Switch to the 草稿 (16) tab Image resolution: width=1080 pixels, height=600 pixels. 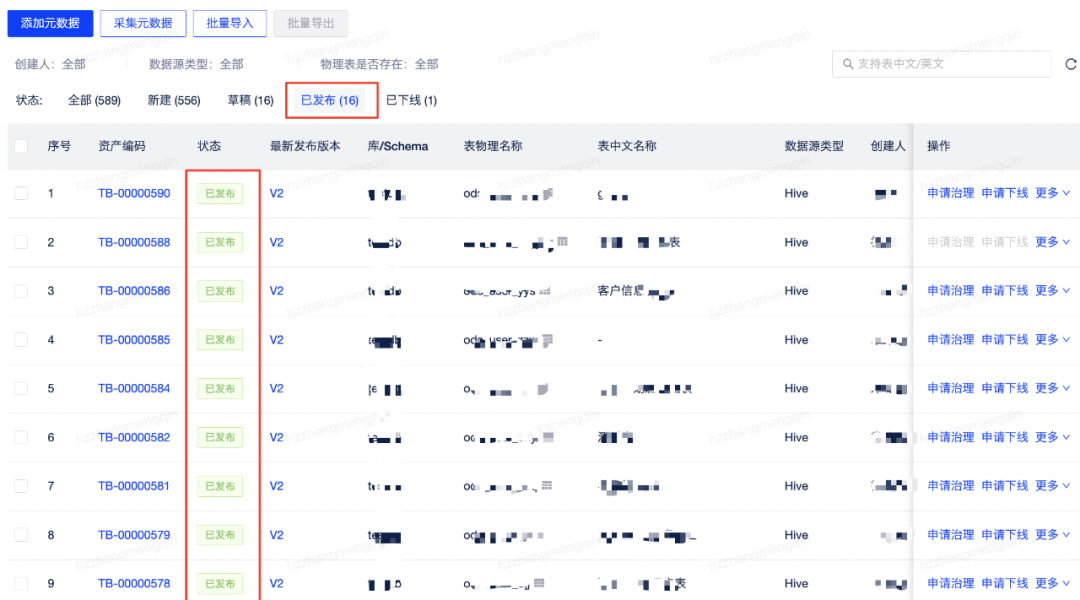248,100
